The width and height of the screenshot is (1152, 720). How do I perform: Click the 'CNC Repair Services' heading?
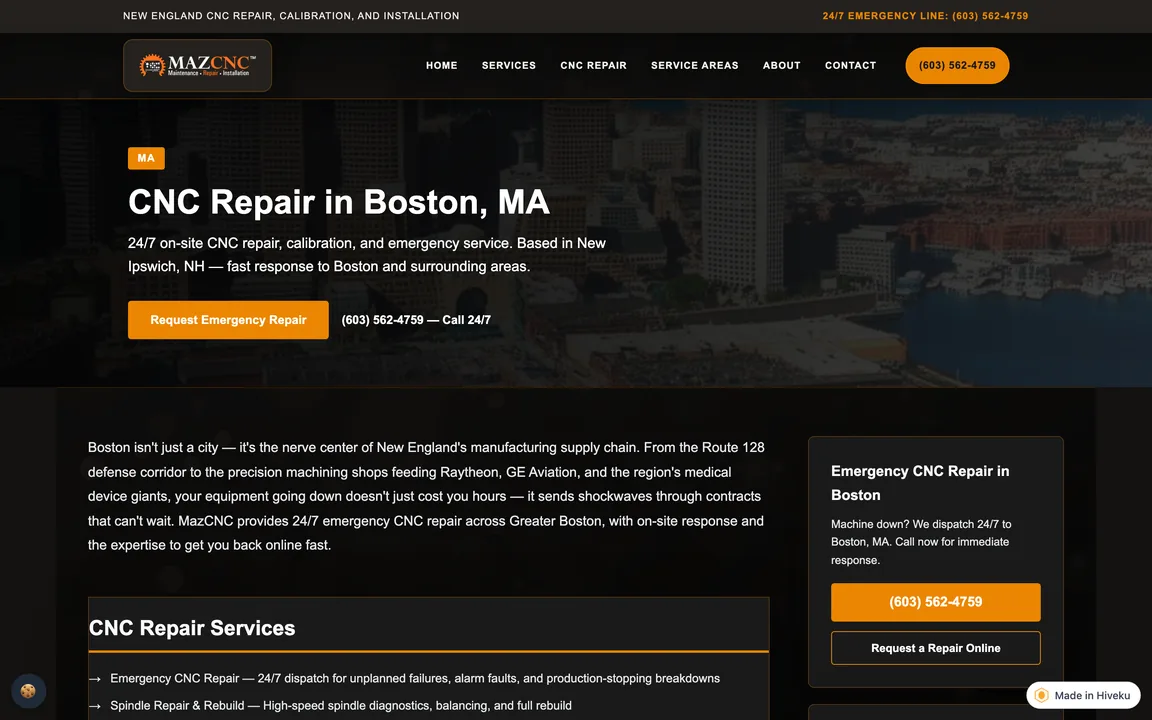(192, 628)
